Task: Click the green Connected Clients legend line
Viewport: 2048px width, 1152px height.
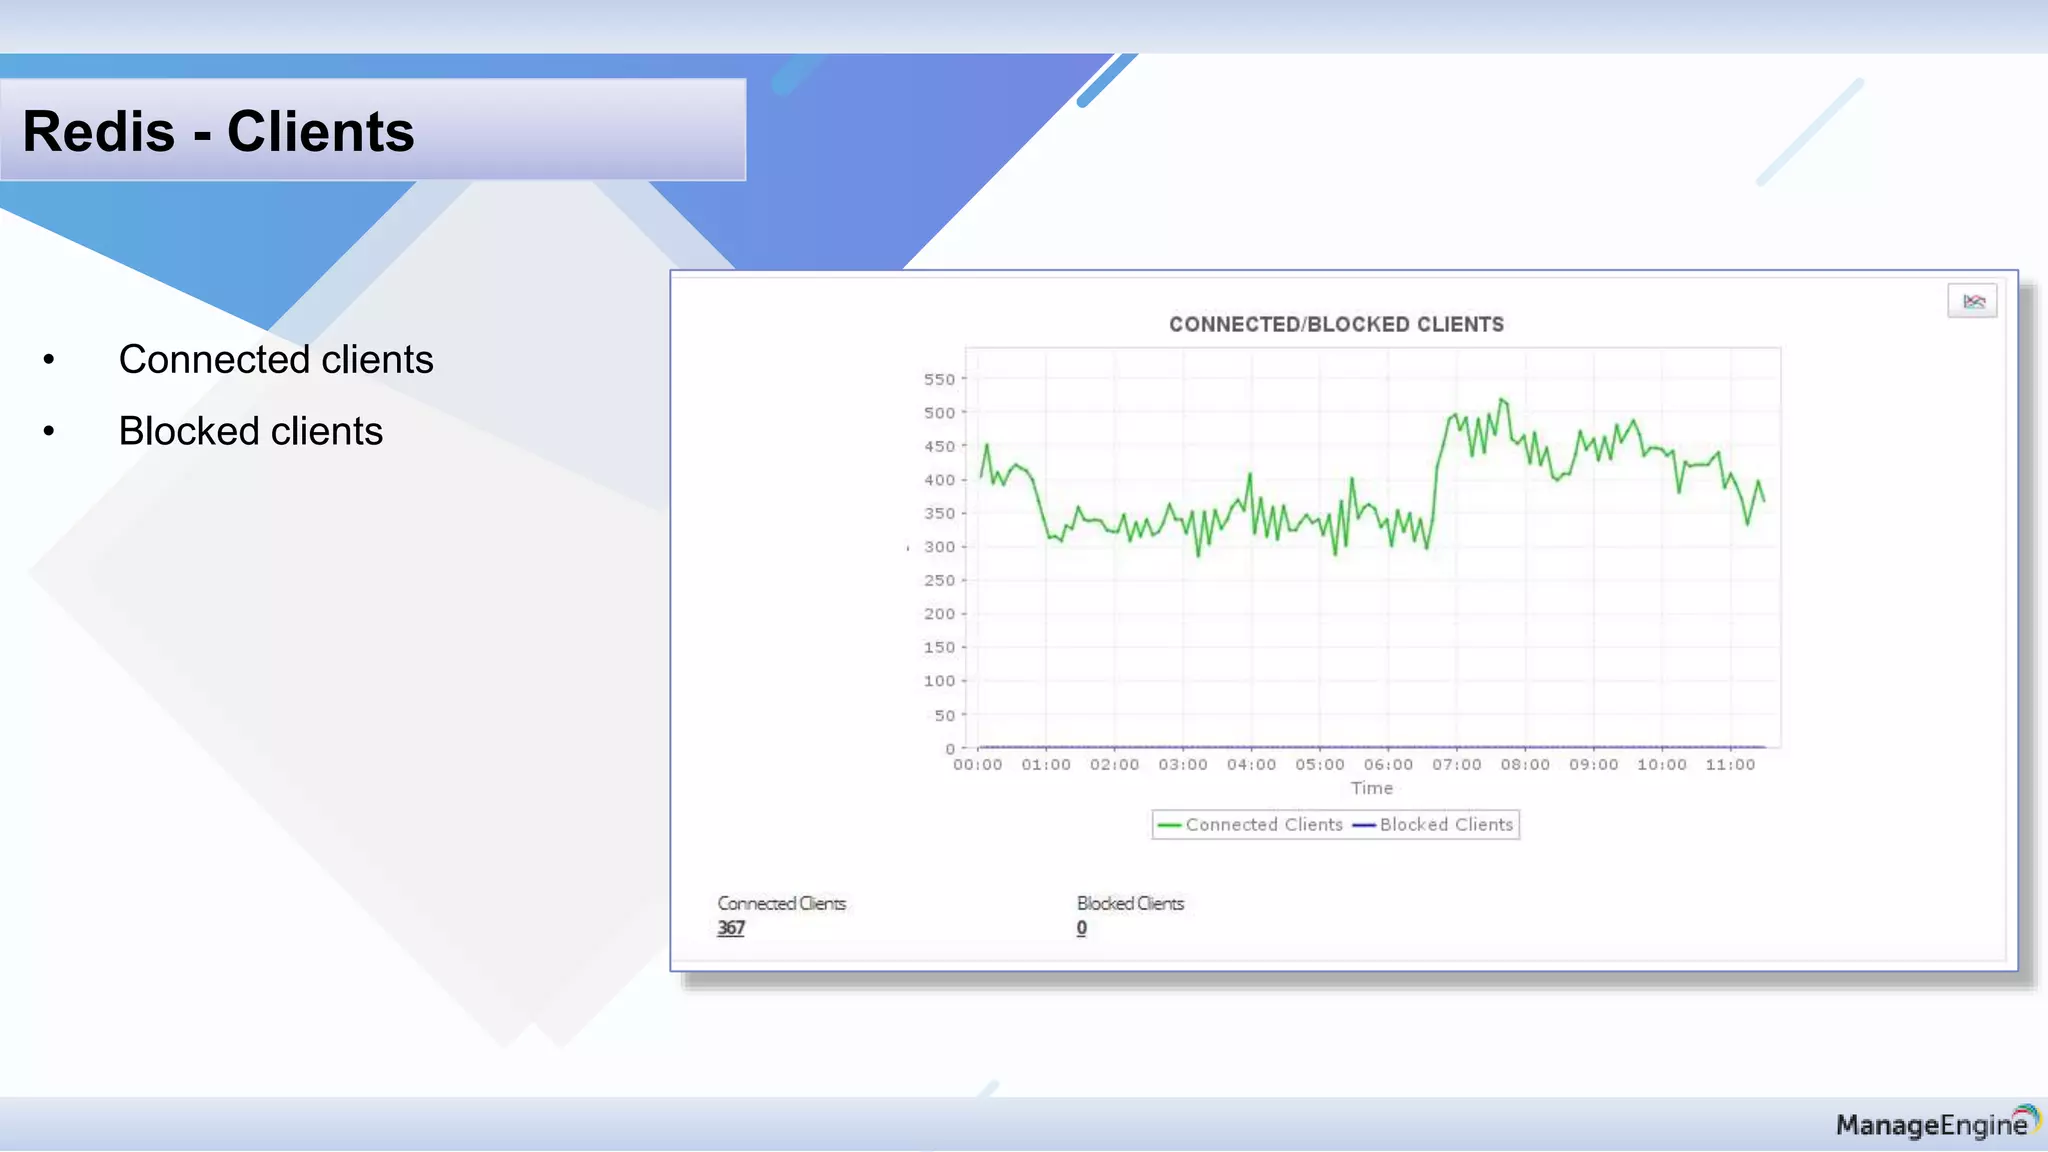Action: pos(1169,825)
